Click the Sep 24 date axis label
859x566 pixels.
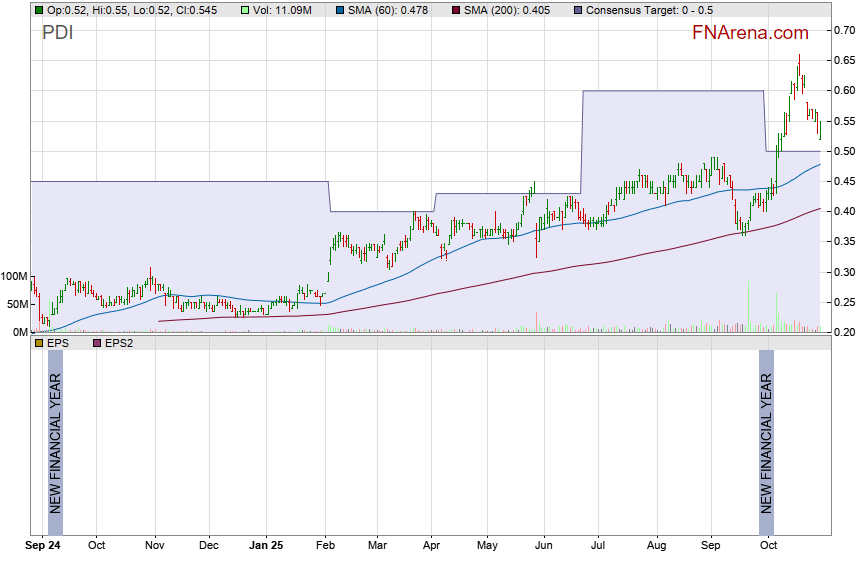(42, 547)
